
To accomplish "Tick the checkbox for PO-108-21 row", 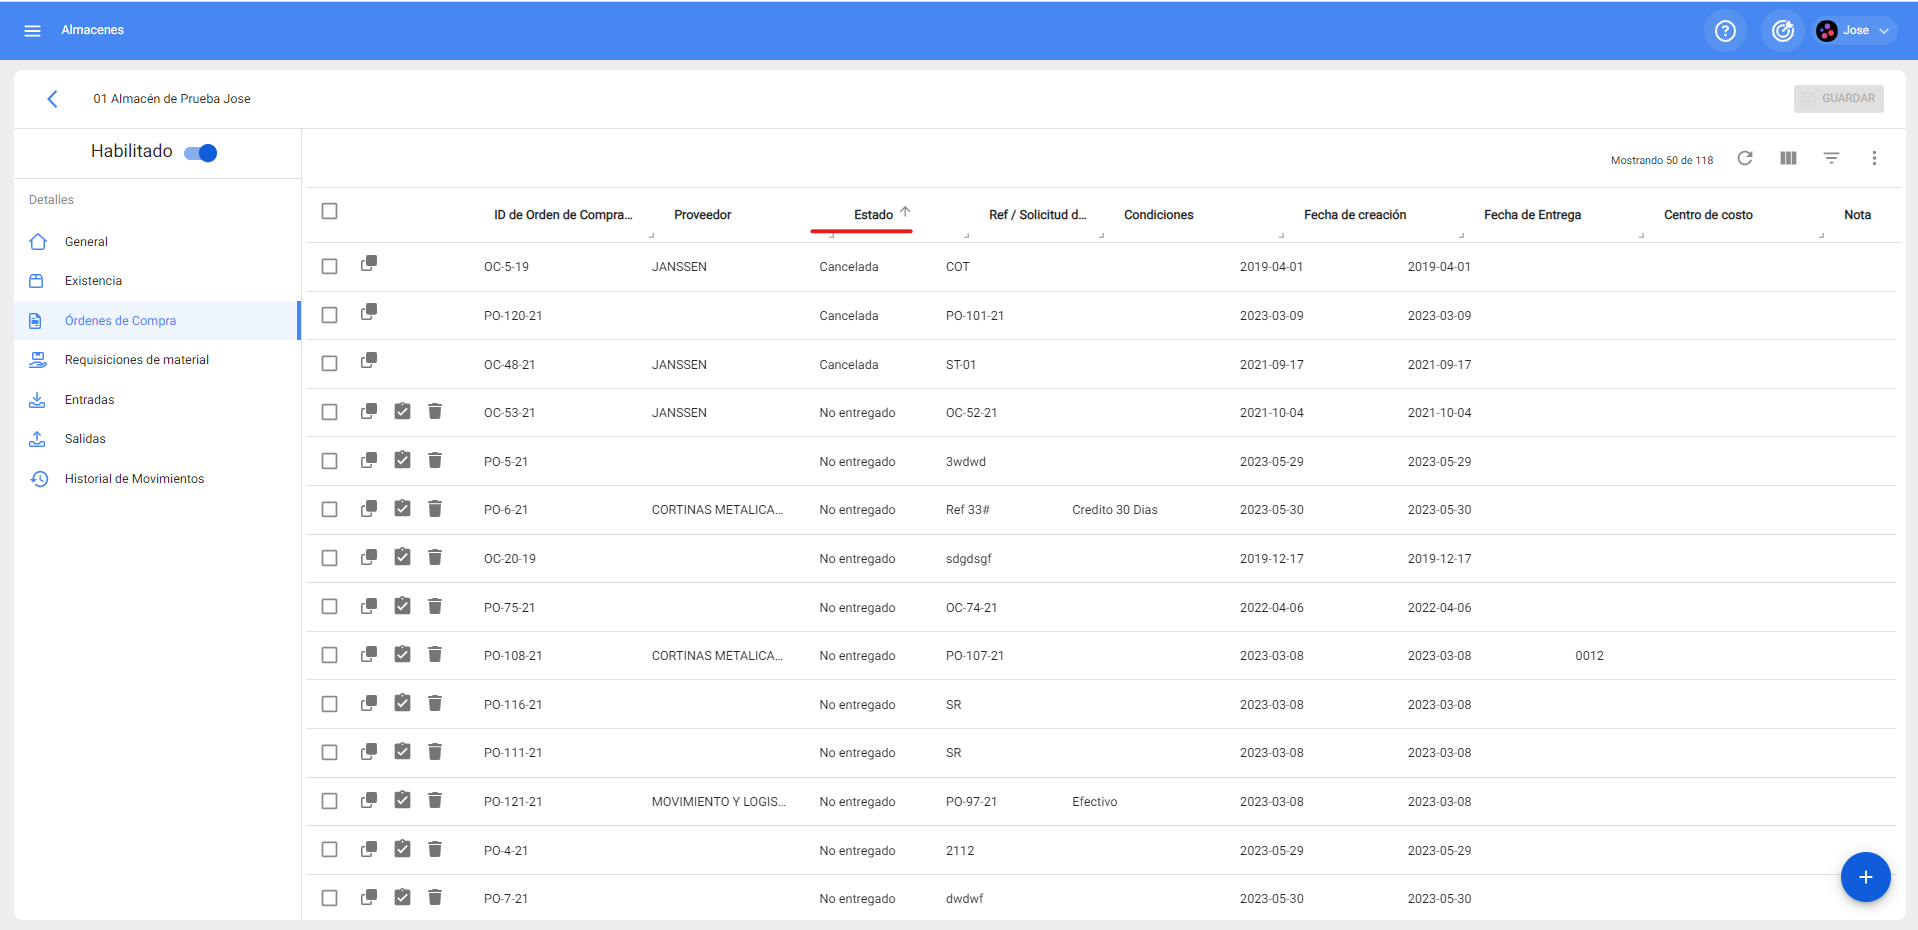I will [330, 655].
